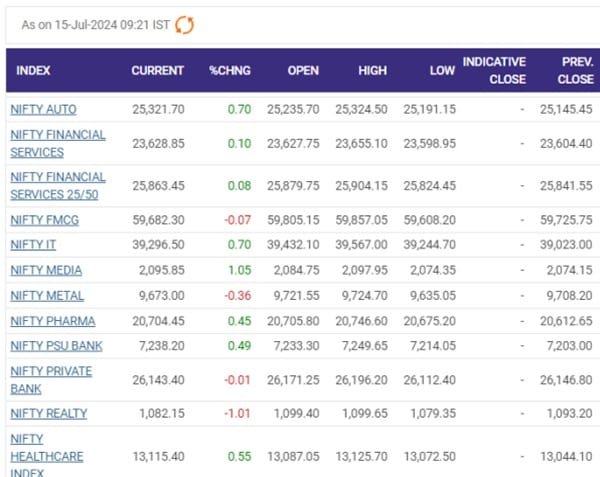Click the LOW column header
Viewport: 600px width, 477px height.
pos(442,71)
